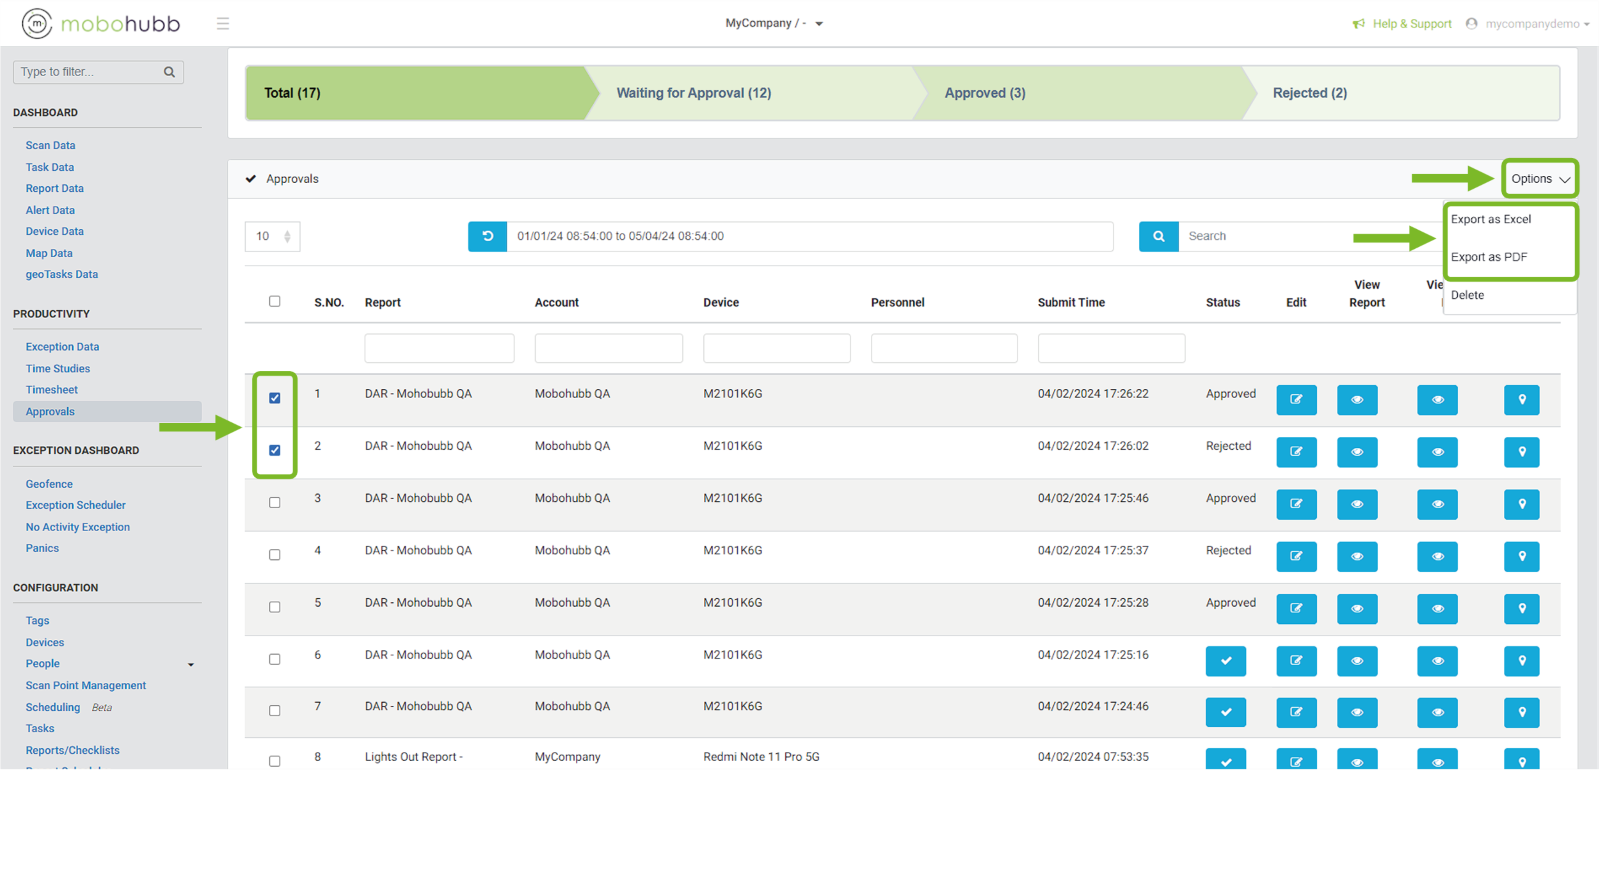
Task: Choose Export as Excel from the menu
Action: pyautogui.click(x=1490, y=219)
